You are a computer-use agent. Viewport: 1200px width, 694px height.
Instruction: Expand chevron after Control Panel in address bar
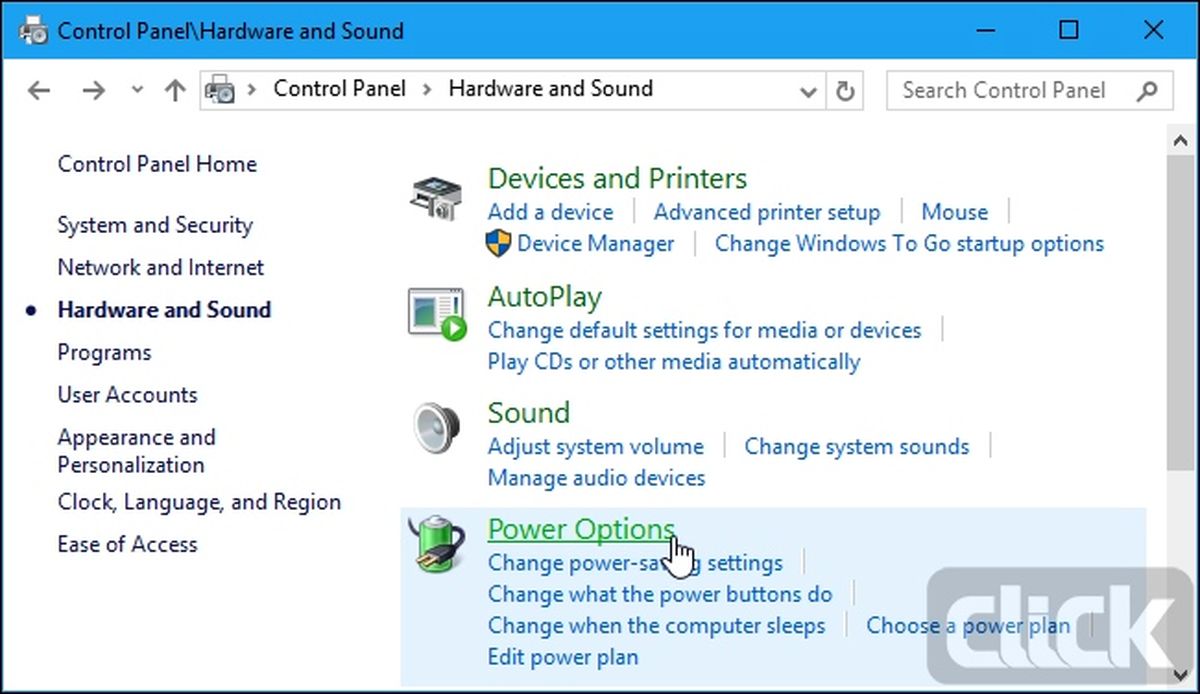[x=427, y=89]
